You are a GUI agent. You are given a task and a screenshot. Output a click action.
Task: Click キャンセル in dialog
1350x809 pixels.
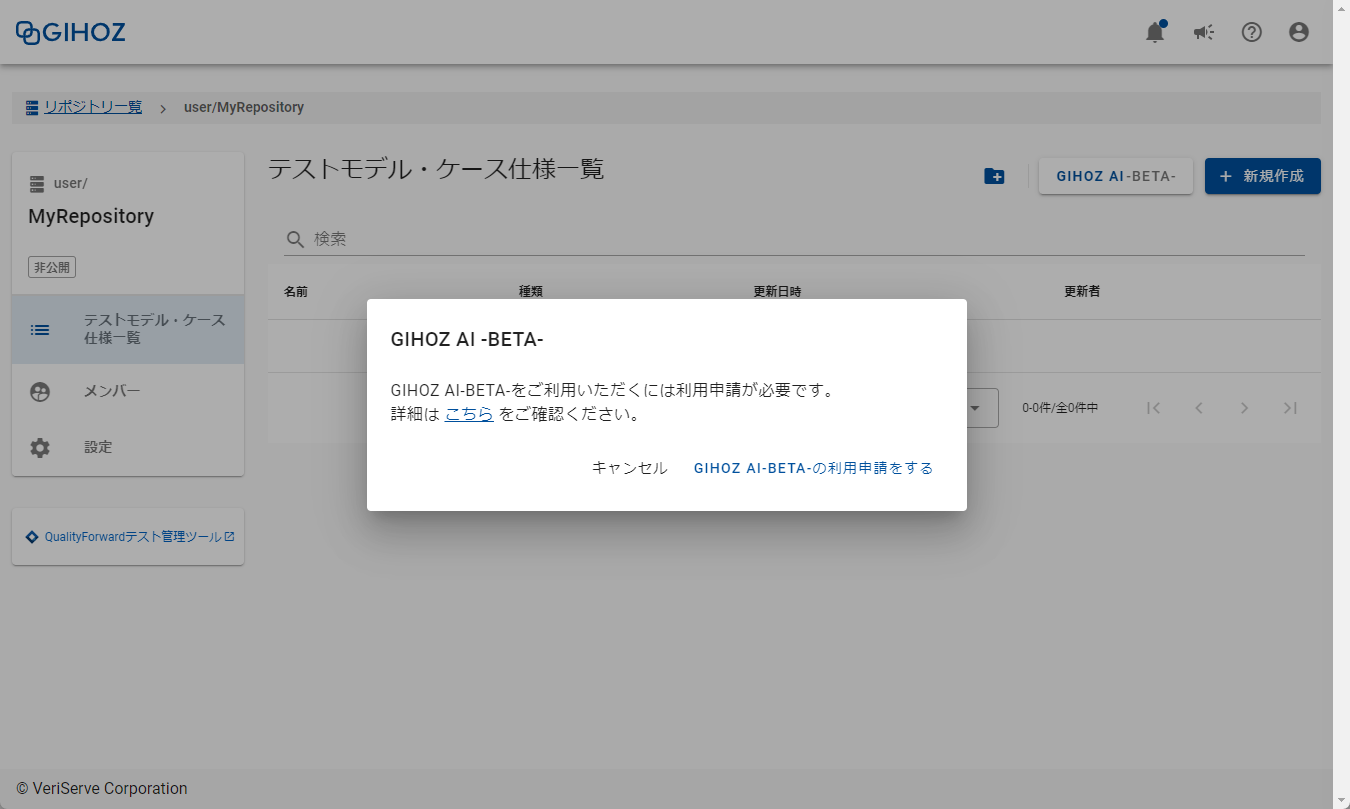coord(629,468)
